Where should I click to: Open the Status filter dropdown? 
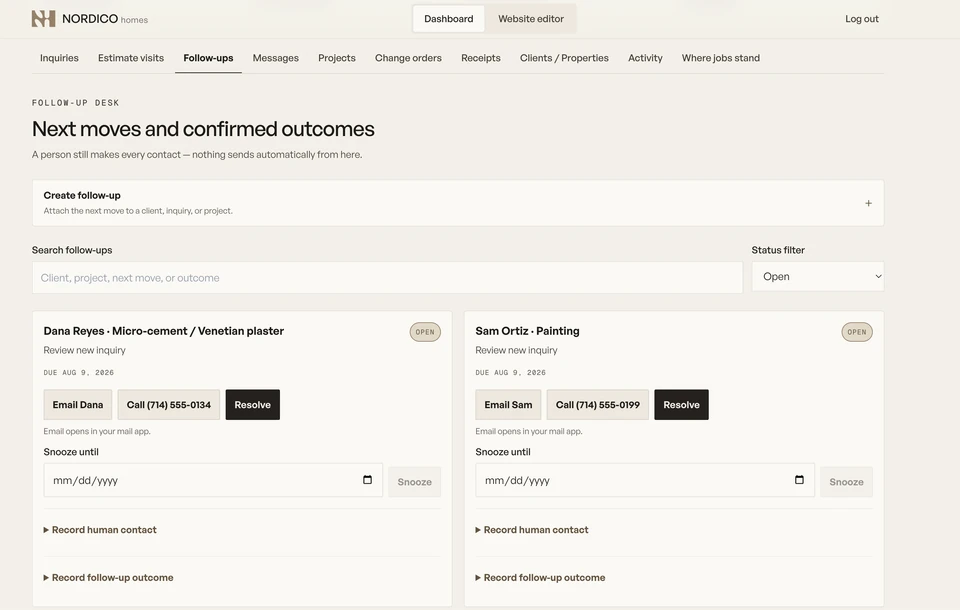(x=818, y=277)
